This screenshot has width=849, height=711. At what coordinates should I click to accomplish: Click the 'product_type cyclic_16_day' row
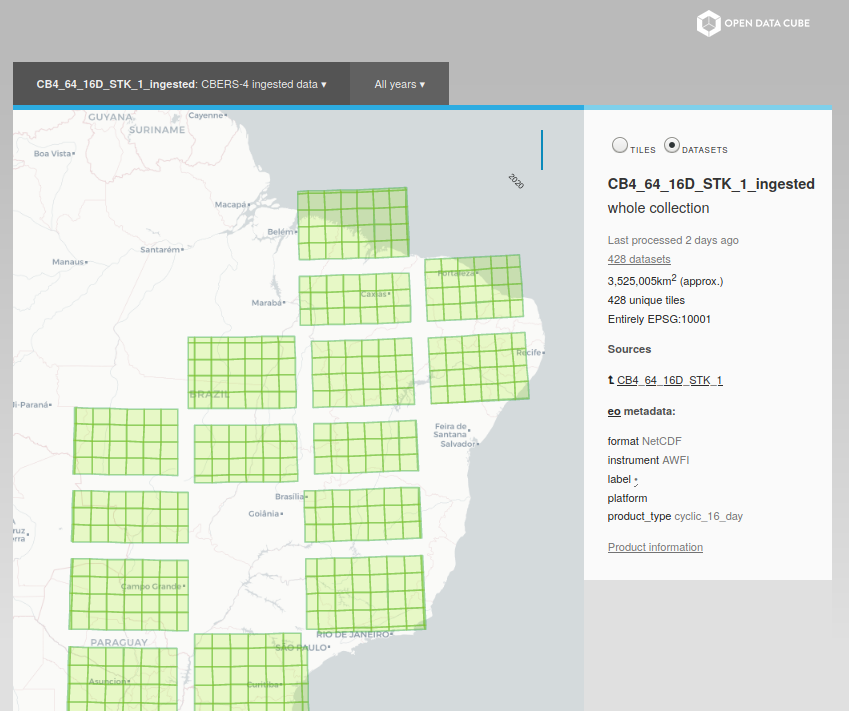coord(675,517)
